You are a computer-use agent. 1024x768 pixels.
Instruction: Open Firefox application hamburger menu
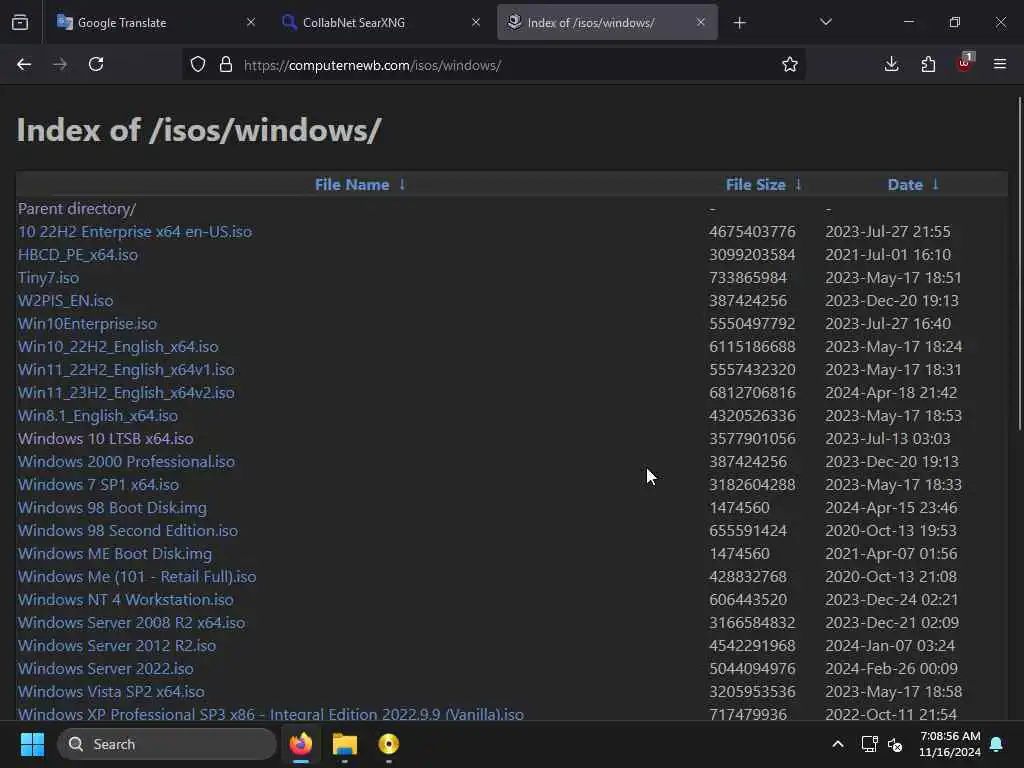pyautogui.click(x=1000, y=65)
